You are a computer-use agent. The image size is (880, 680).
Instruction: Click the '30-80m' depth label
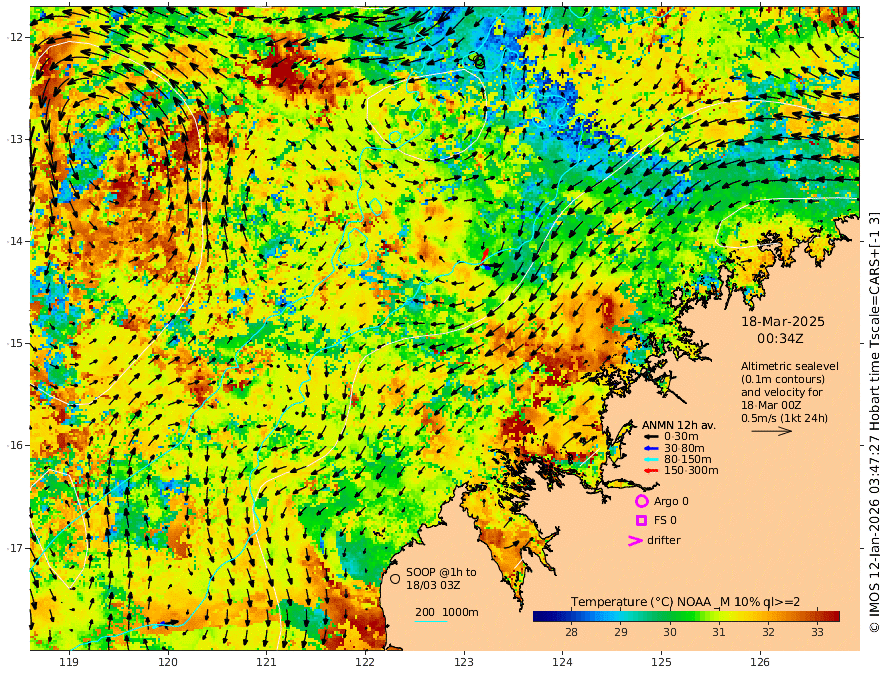[684, 448]
